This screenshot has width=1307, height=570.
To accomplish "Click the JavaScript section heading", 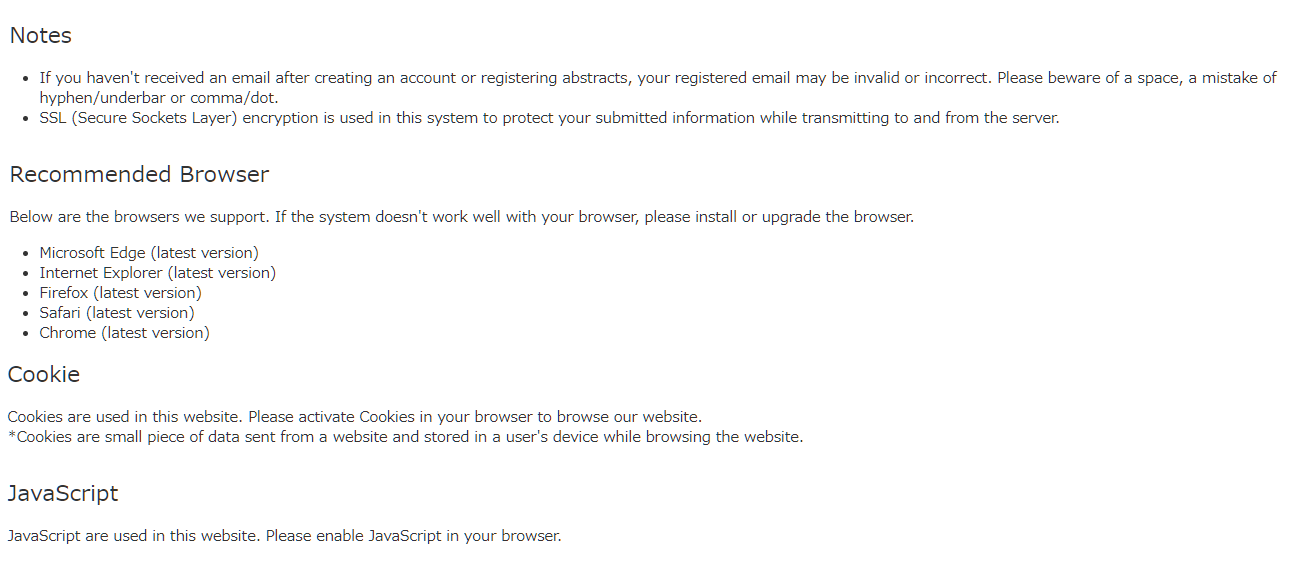I will coord(63,493).
